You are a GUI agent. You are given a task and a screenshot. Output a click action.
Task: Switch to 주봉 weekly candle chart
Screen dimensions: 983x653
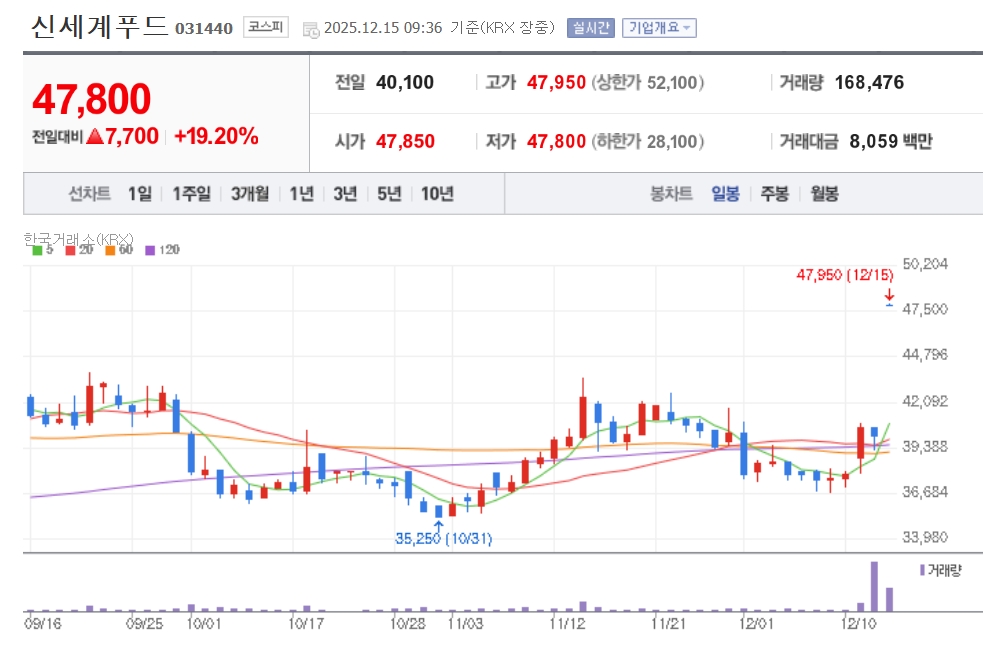click(774, 194)
